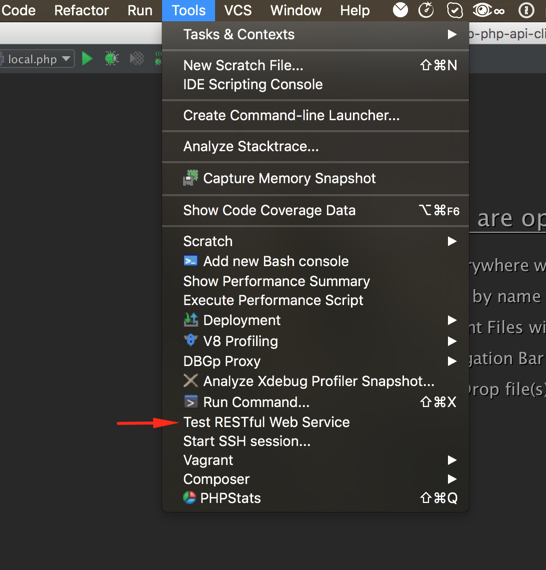
Task: Click the green Debug bug icon
Action: click(112, 59)
